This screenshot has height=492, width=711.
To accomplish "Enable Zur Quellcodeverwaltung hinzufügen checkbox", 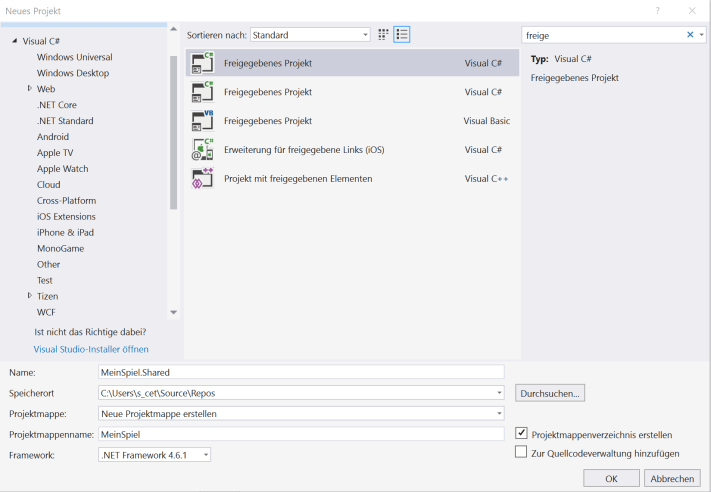I will pyautogui.click(x=521, y=452).
